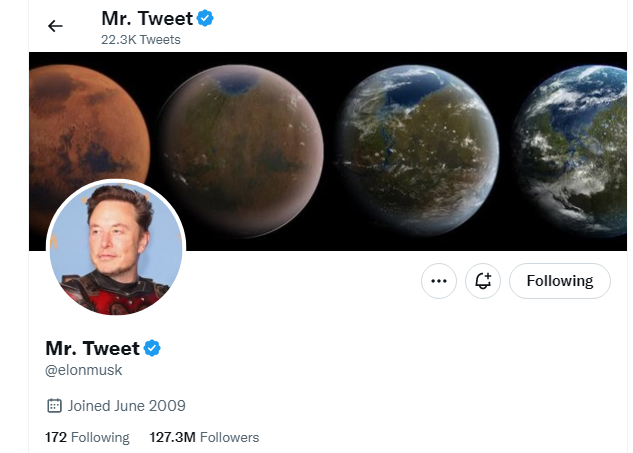Click the 127.3M follower number
This screenshot has width=633, height=453.
[x=172, y=437]
